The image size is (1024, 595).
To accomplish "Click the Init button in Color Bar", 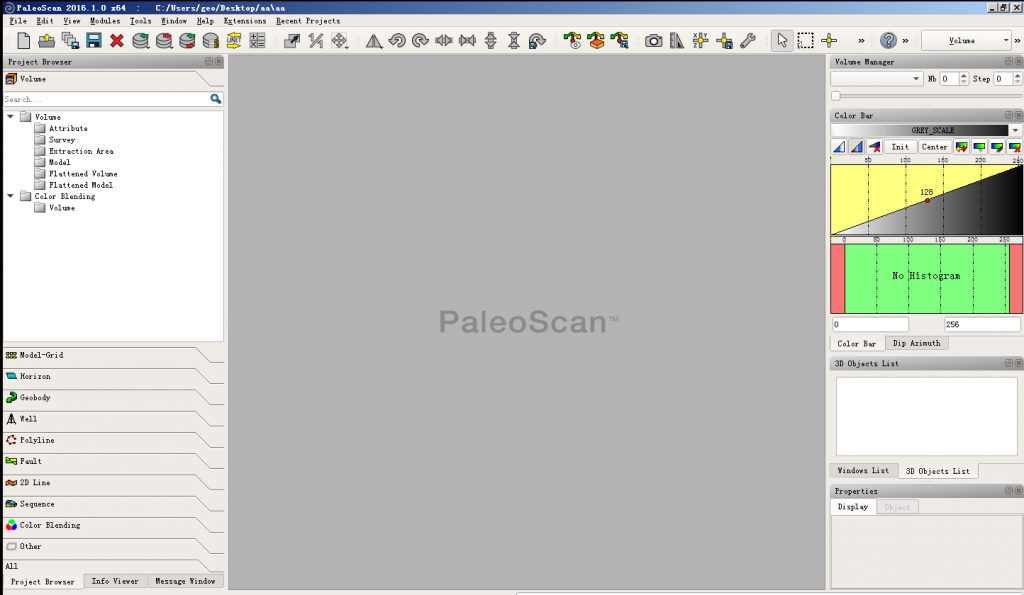I will pyautogui.click(x=900, y=147).
